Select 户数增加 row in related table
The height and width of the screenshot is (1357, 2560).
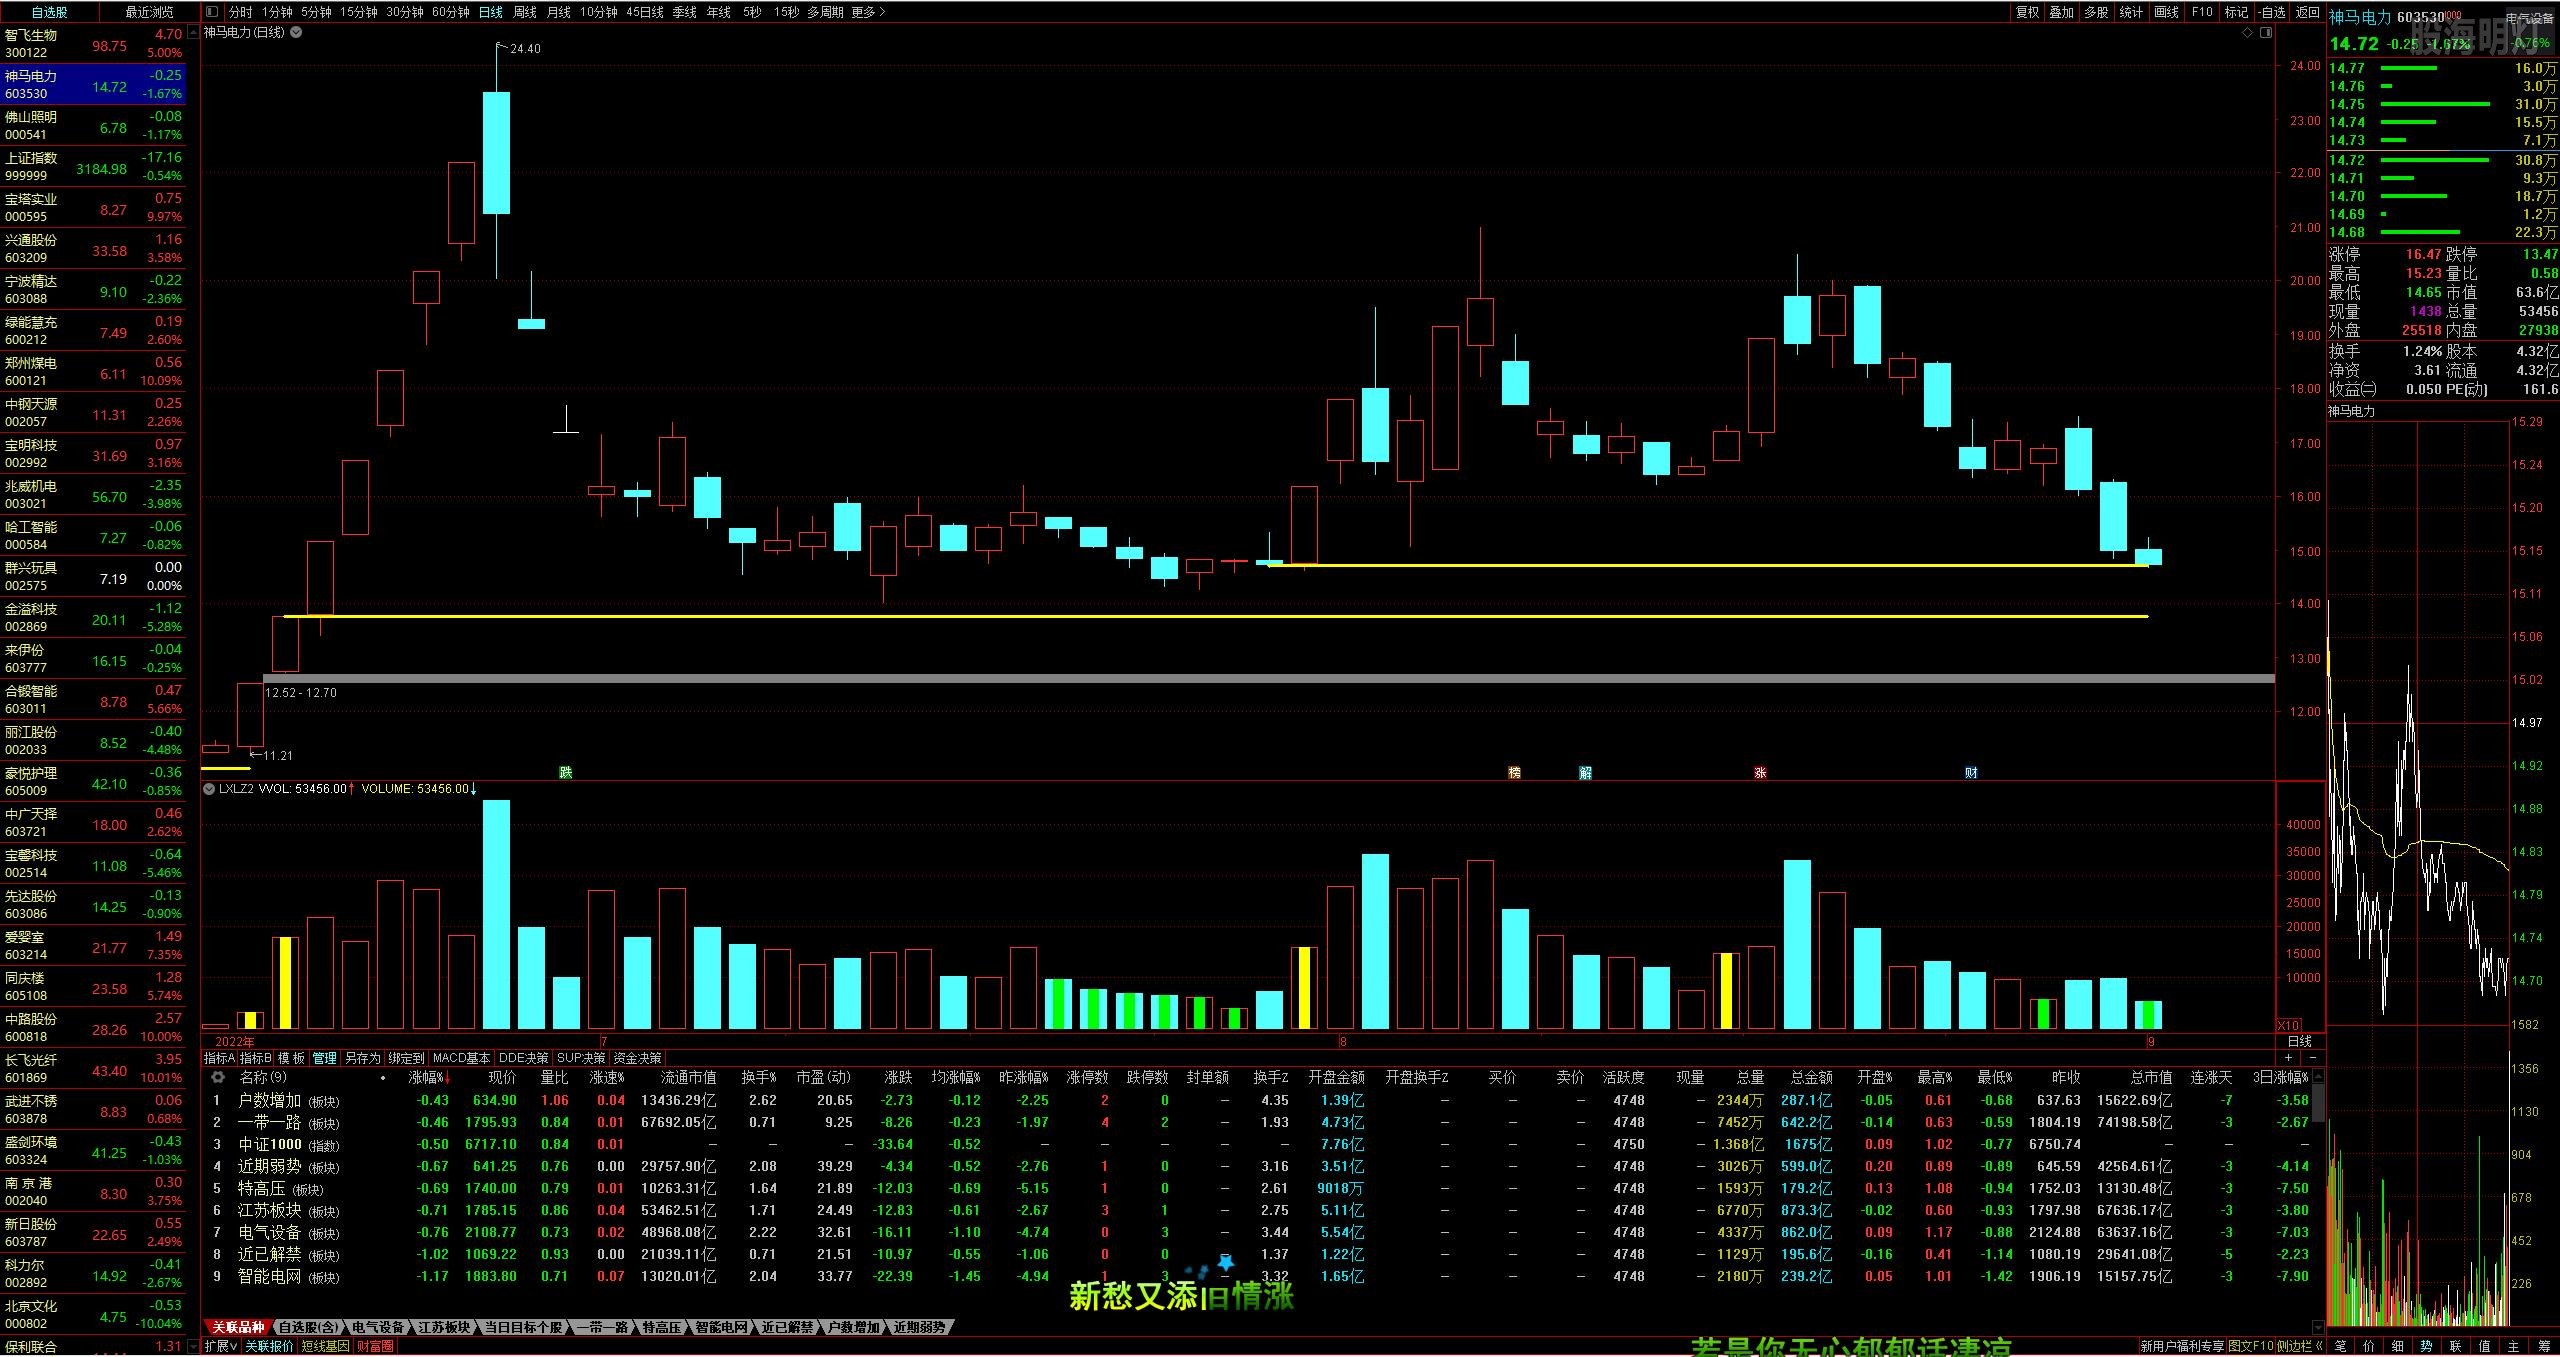click(x=1258, y=1100)
